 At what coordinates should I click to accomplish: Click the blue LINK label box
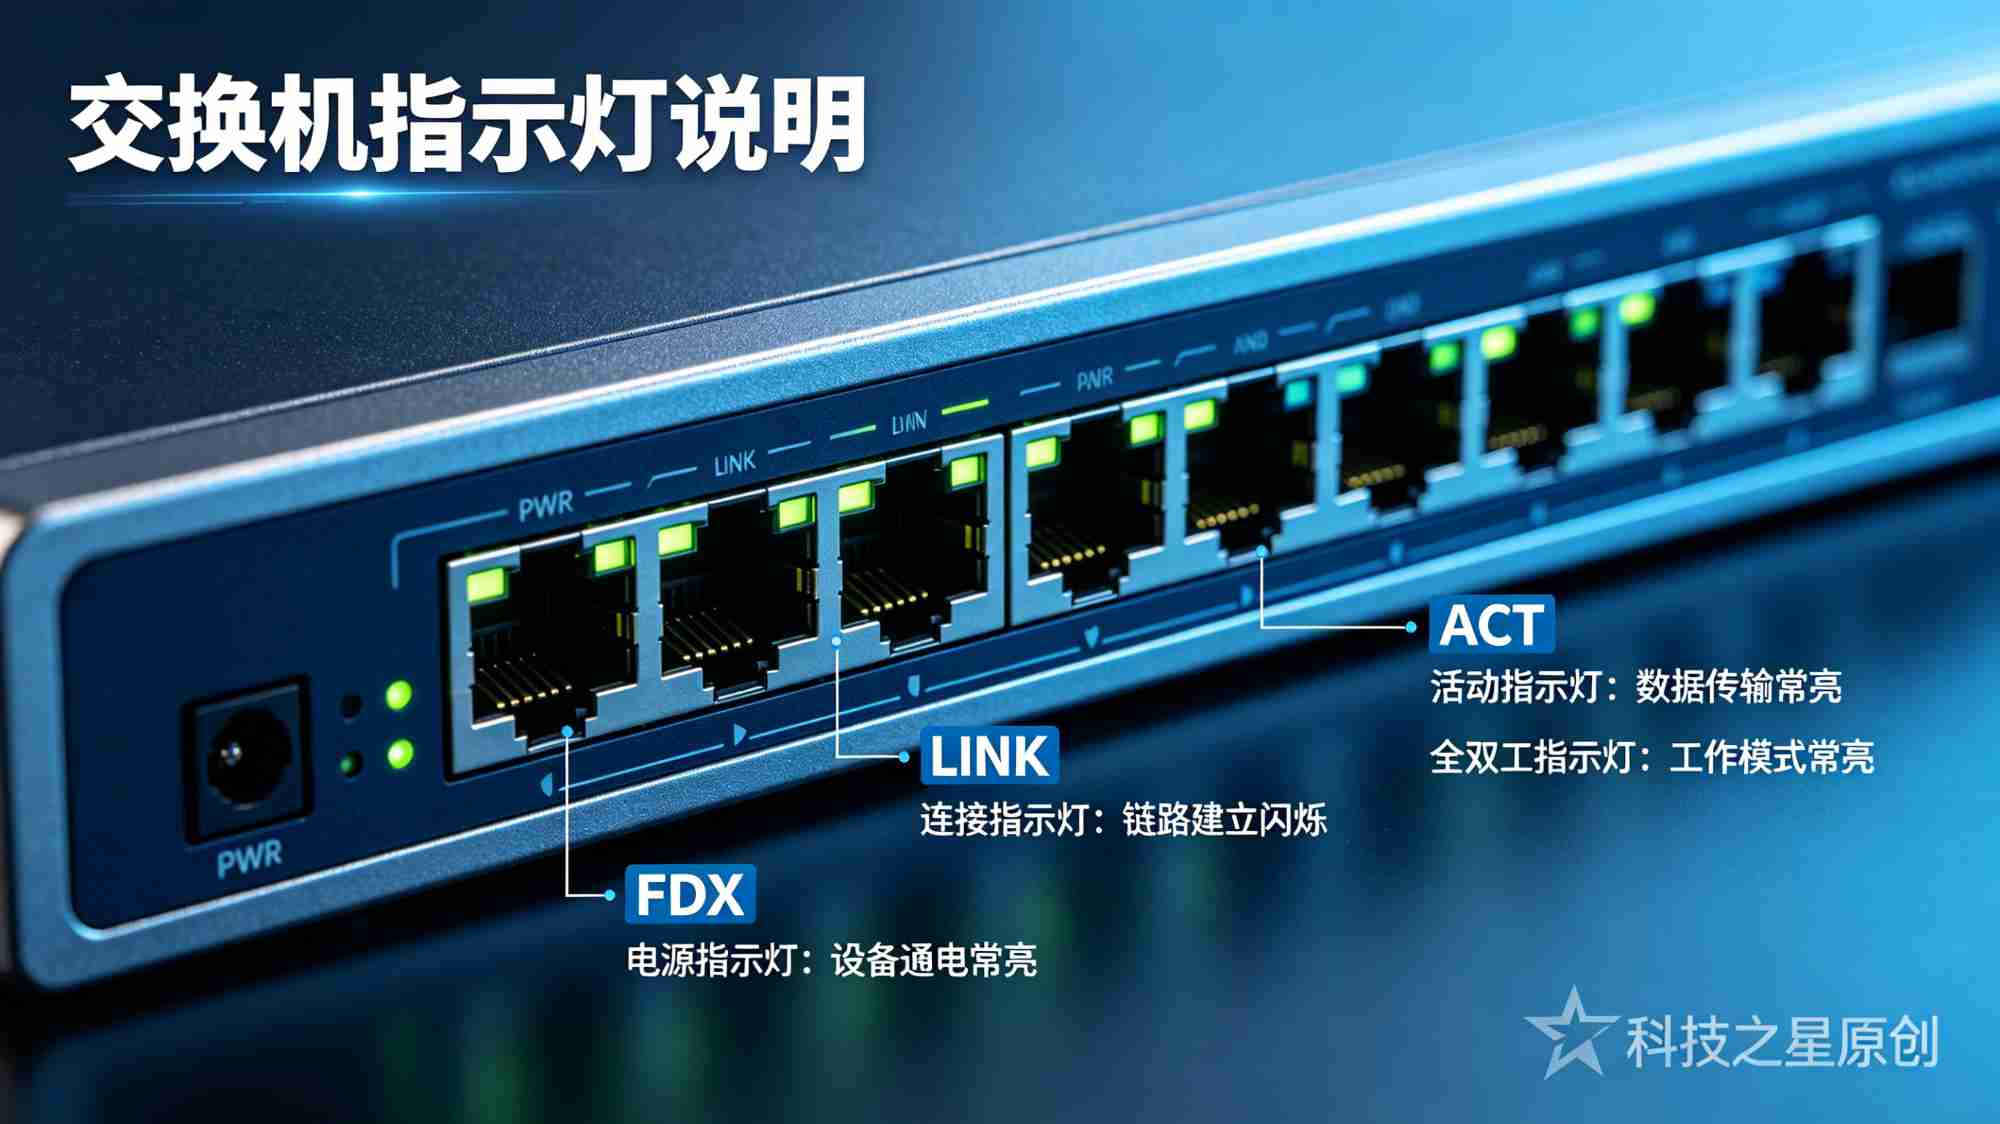(x=989, y=755)
